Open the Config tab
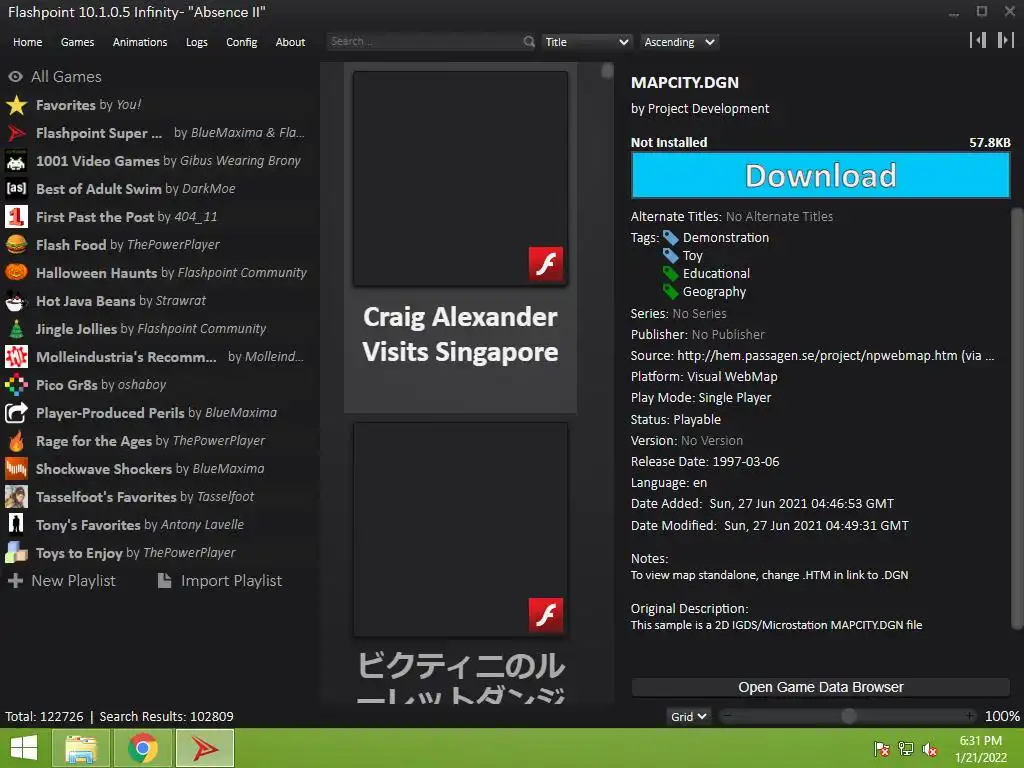 (x=242, y=42)
